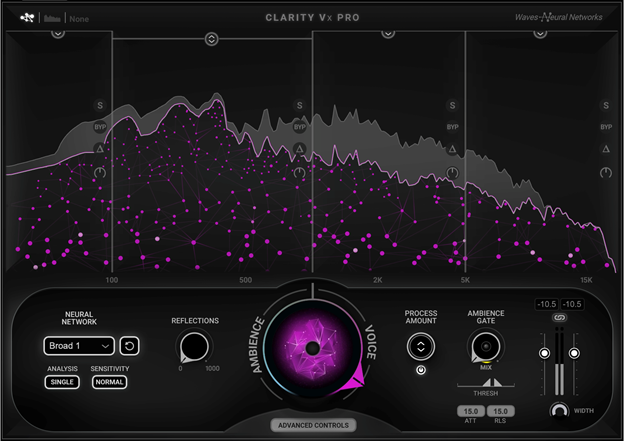The width and height of the screenshot is (624, 441).
Task: Toggle the second band's power icon
Action: tap(299, 173)
